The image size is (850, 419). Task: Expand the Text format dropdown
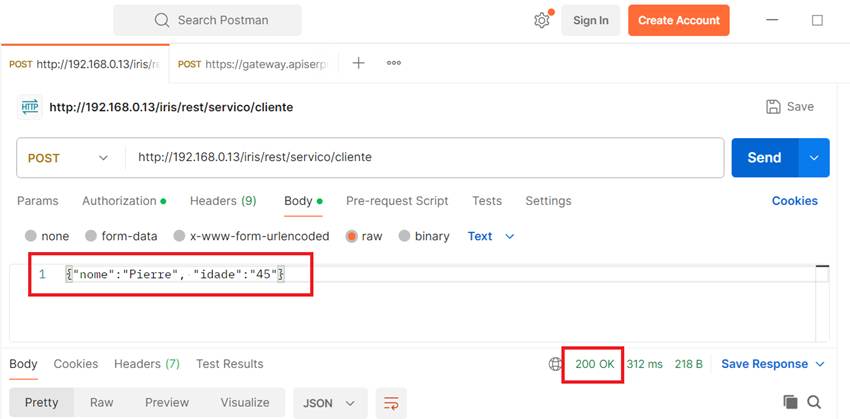click(491, 237)
